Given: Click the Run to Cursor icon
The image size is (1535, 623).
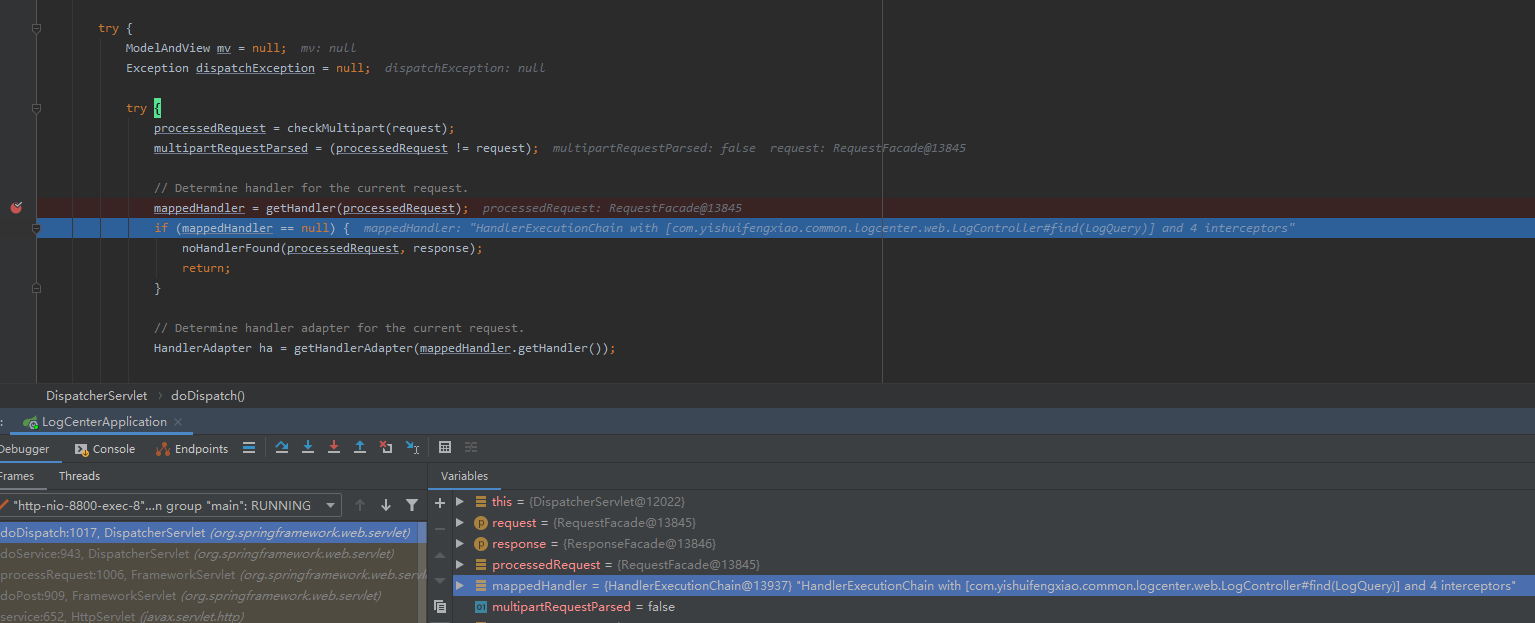Looking at the screenshot, I should coord(412,447).
